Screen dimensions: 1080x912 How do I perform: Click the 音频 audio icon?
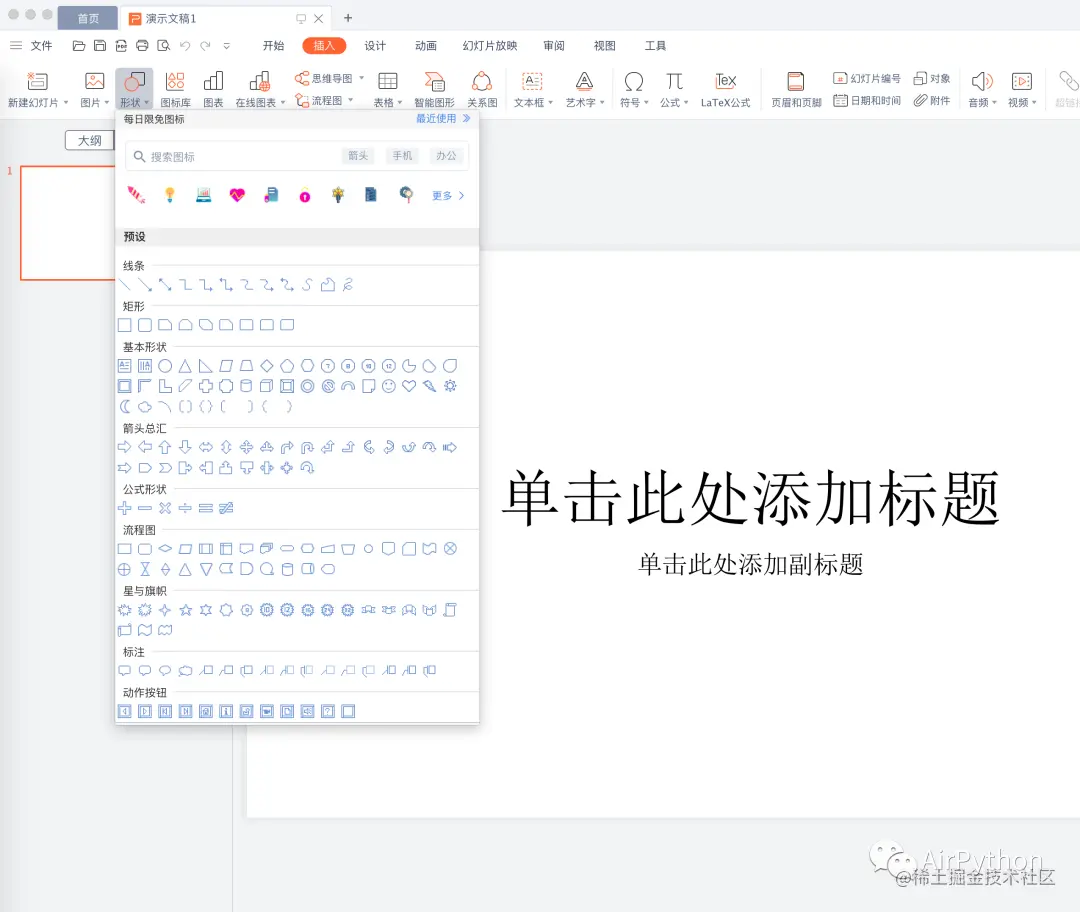coord(982,81)
